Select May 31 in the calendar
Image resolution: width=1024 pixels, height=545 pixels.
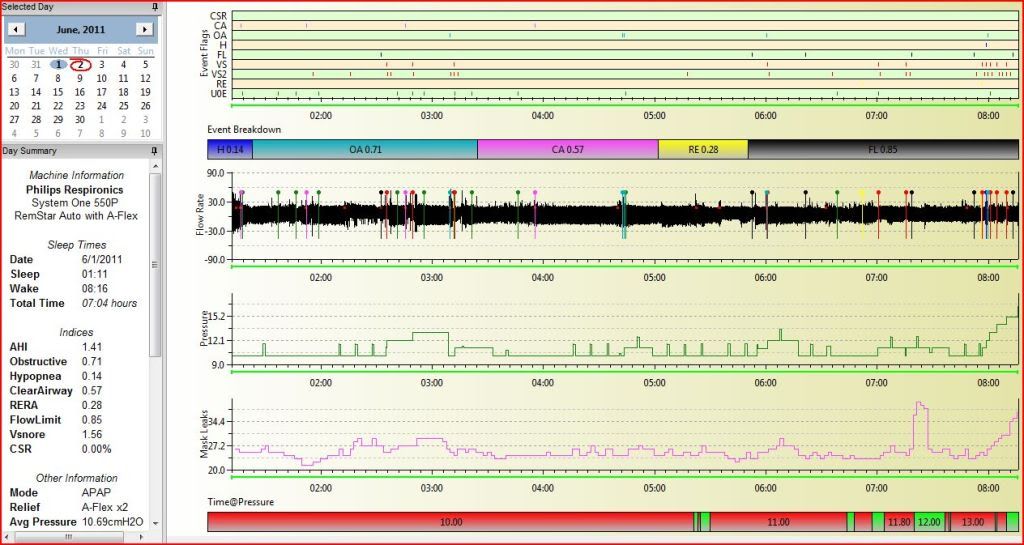pos(36,65)
